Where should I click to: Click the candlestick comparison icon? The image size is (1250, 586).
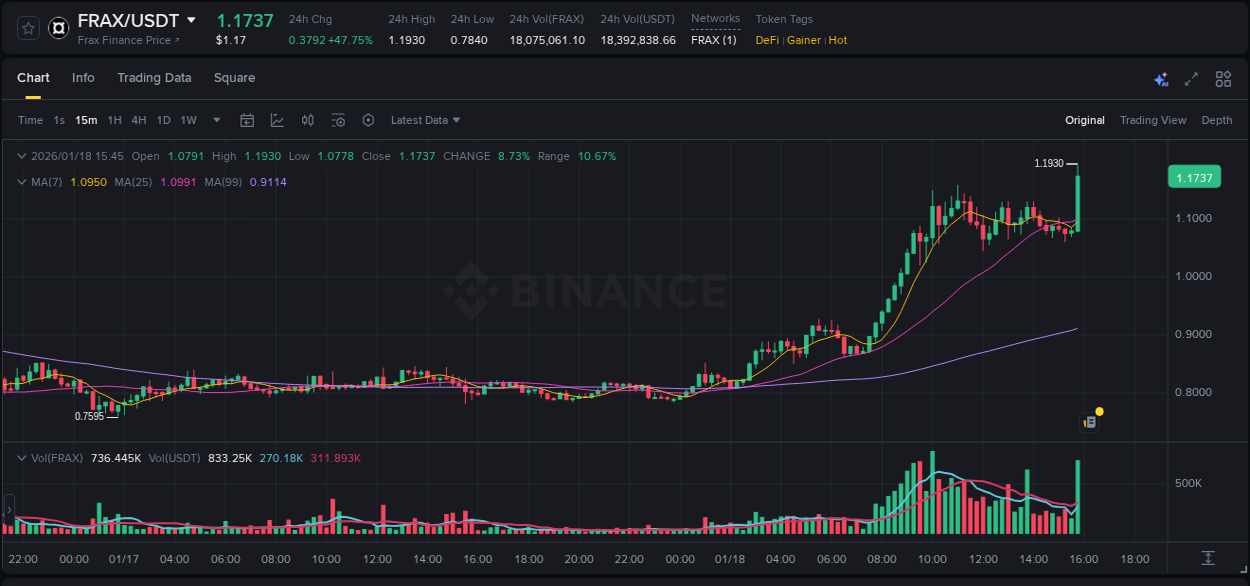point(307,119)
